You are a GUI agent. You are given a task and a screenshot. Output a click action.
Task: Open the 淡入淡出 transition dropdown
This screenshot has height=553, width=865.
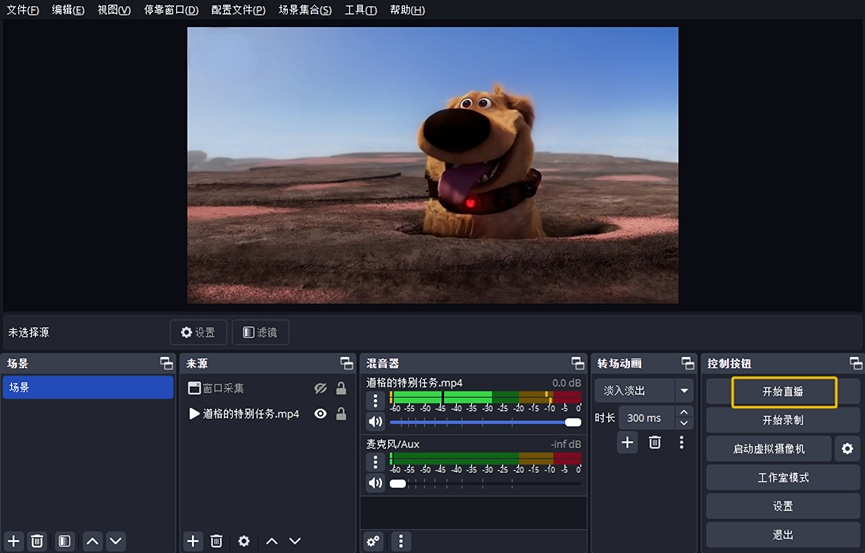tap(644, 391)
